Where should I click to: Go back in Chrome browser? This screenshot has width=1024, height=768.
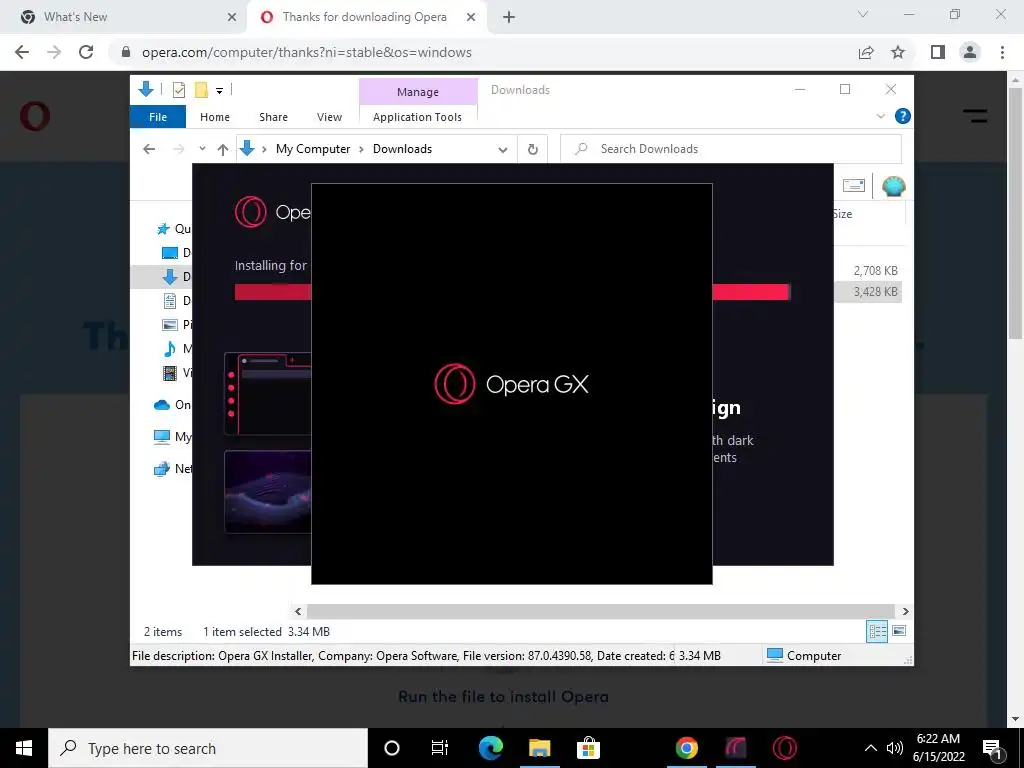tap(22, 52)
